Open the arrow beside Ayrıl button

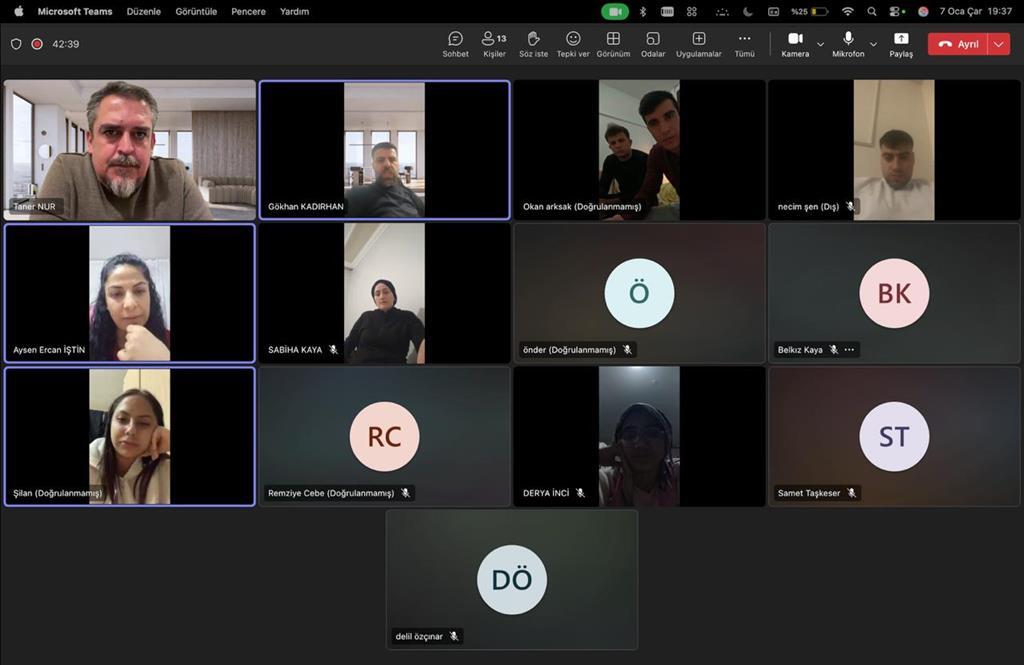[x=999, y=44]
